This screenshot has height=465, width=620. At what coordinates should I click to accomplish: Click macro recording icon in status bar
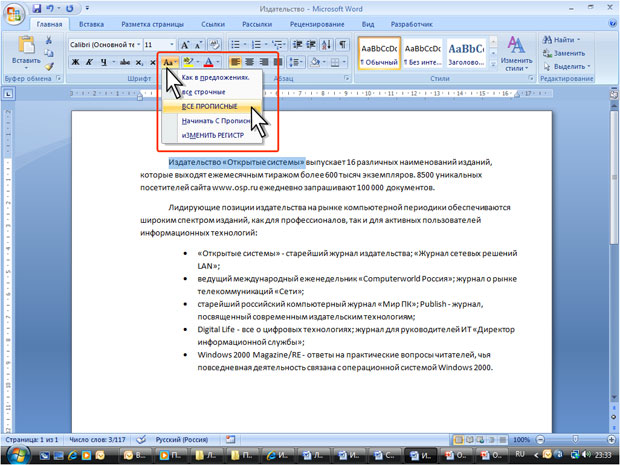click(231, 439)
